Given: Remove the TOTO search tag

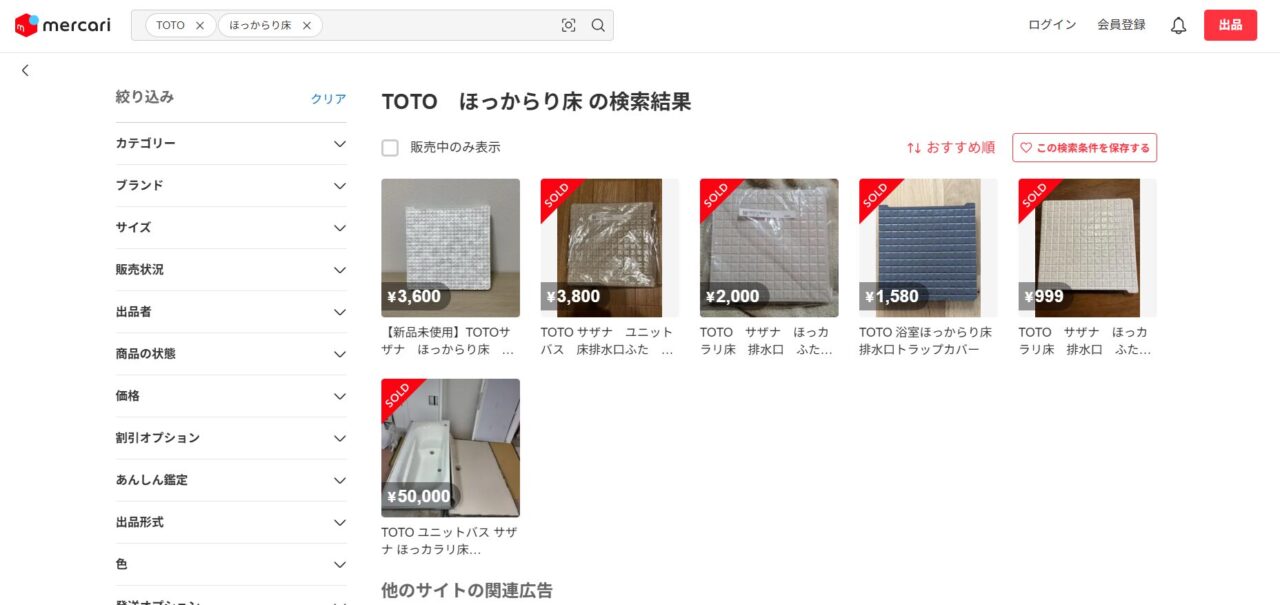Looking at the screenshot, I should [200, 25].
